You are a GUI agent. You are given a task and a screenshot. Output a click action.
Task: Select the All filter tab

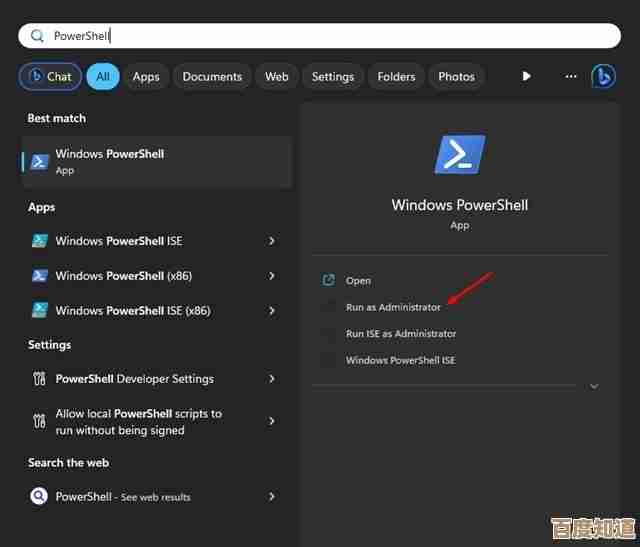pyautogui.click(x=103, y=76)
